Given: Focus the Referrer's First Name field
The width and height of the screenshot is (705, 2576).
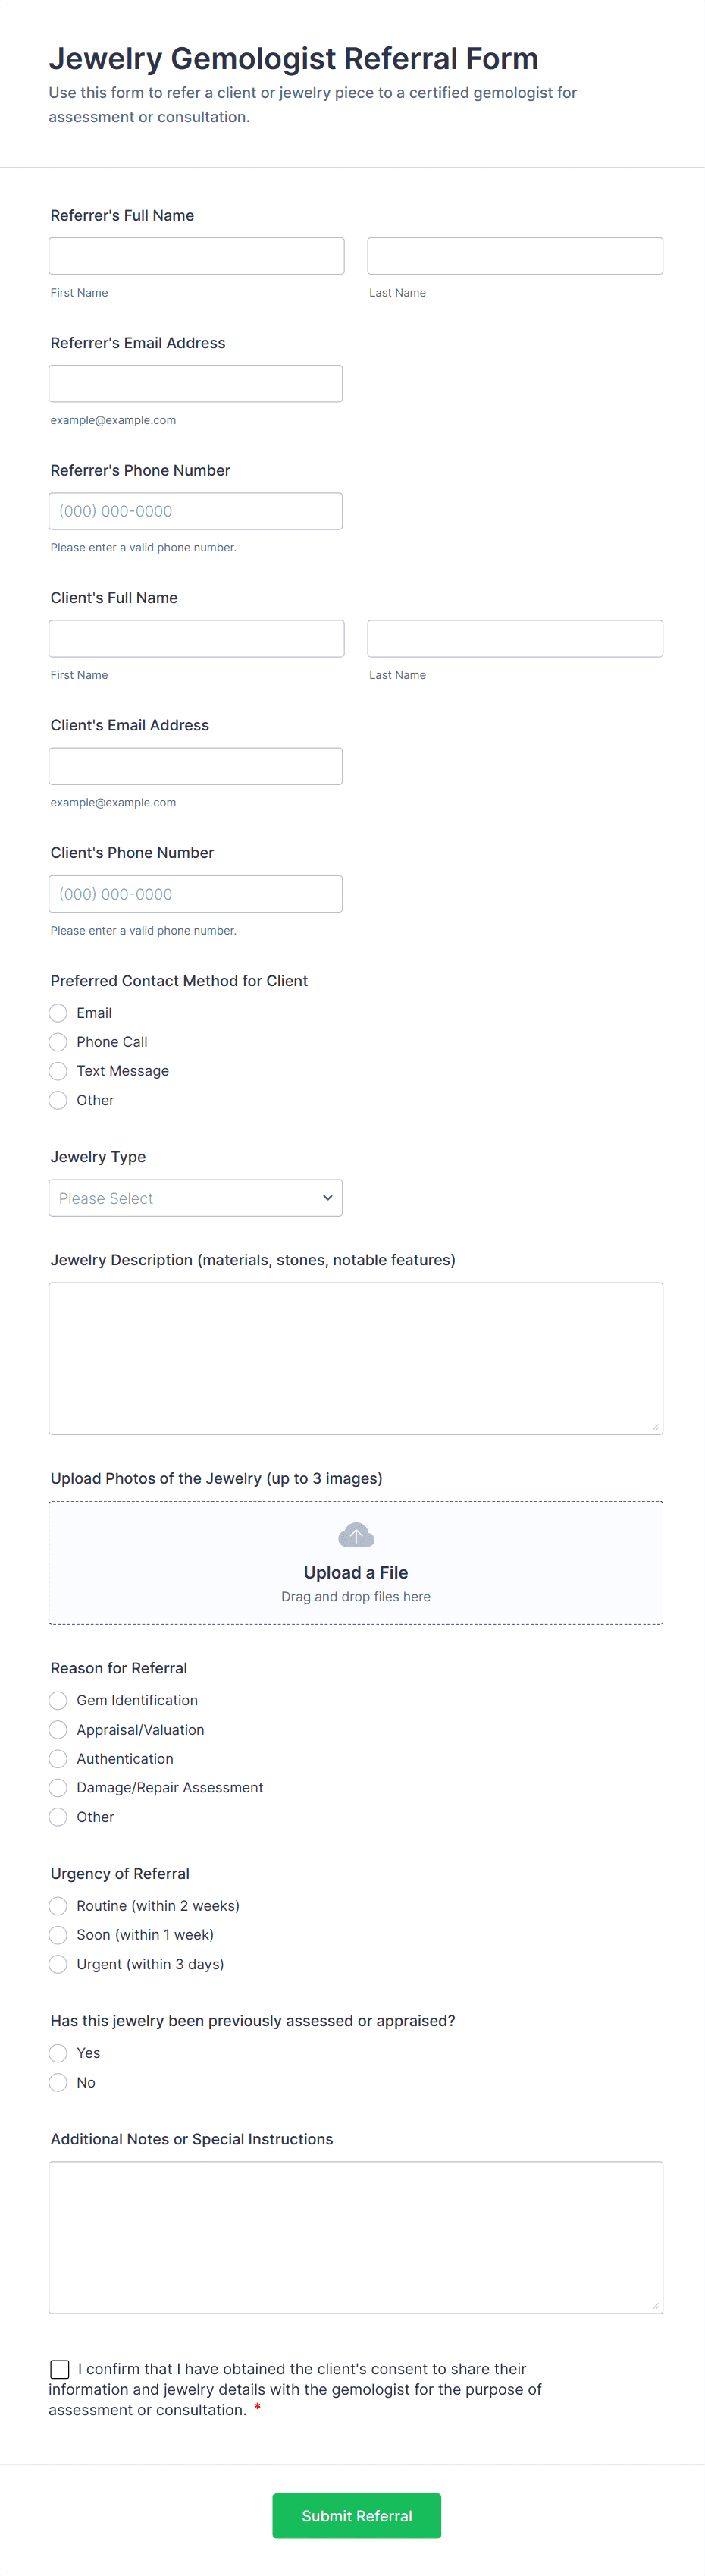Looking at the screenshot, I should point(196,256).
